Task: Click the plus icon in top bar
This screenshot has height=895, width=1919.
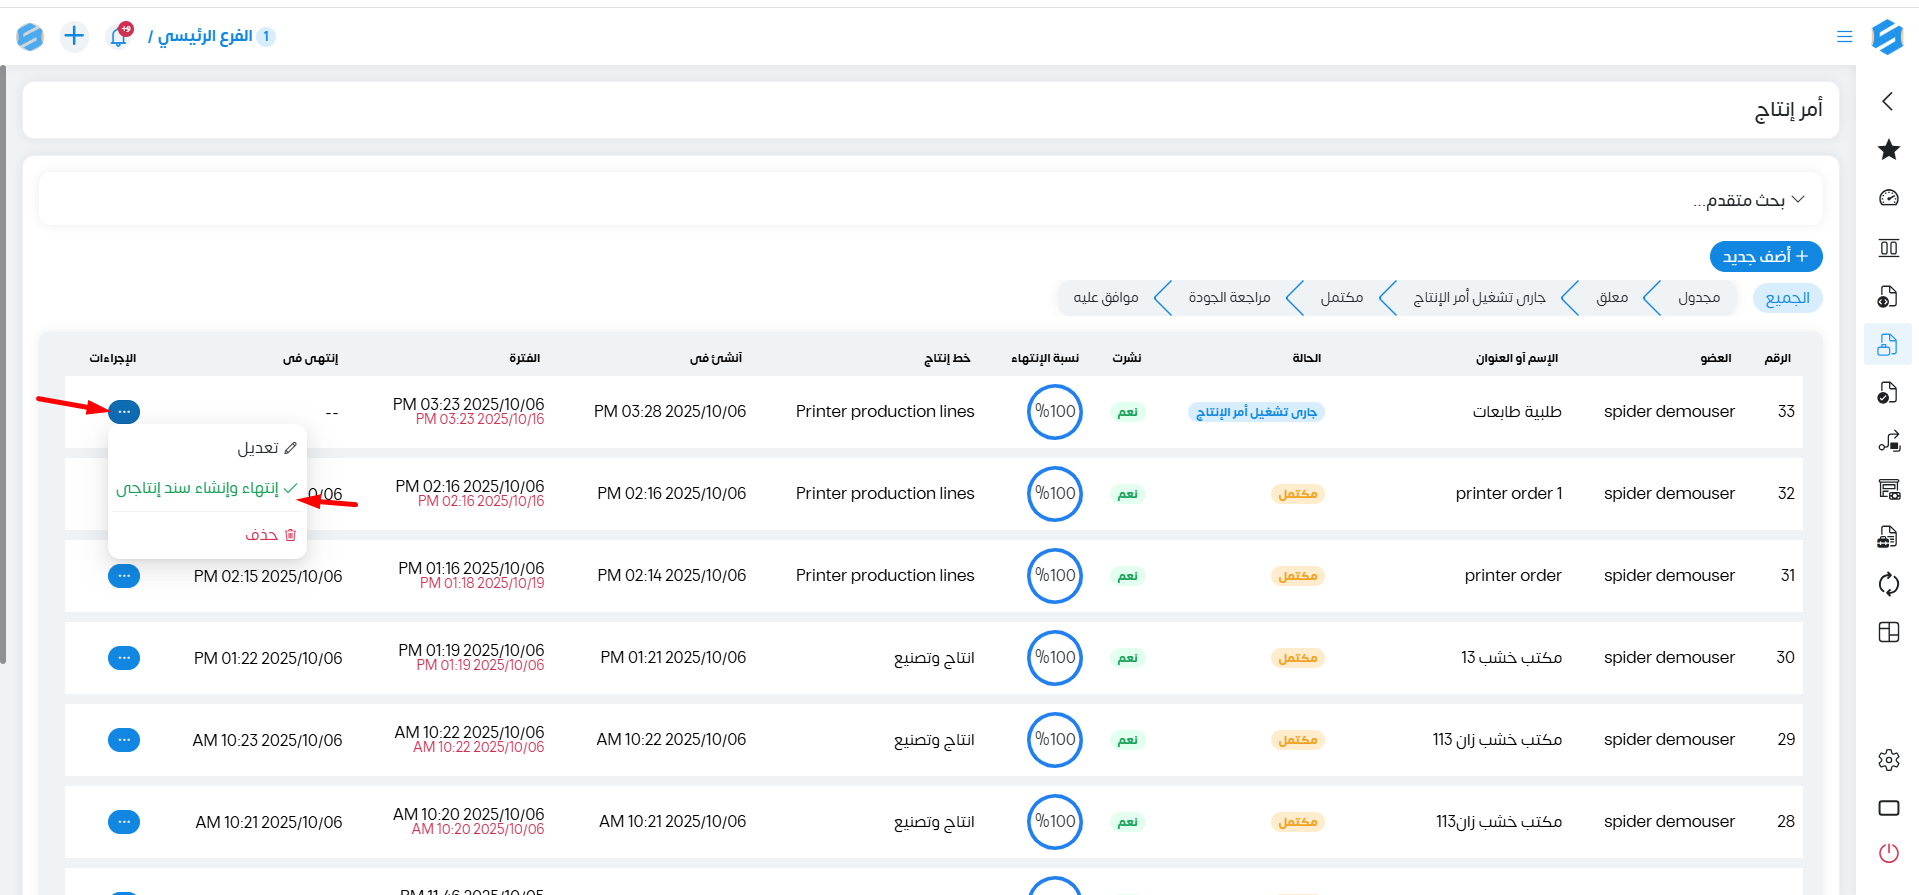Action: click(74, 37)
